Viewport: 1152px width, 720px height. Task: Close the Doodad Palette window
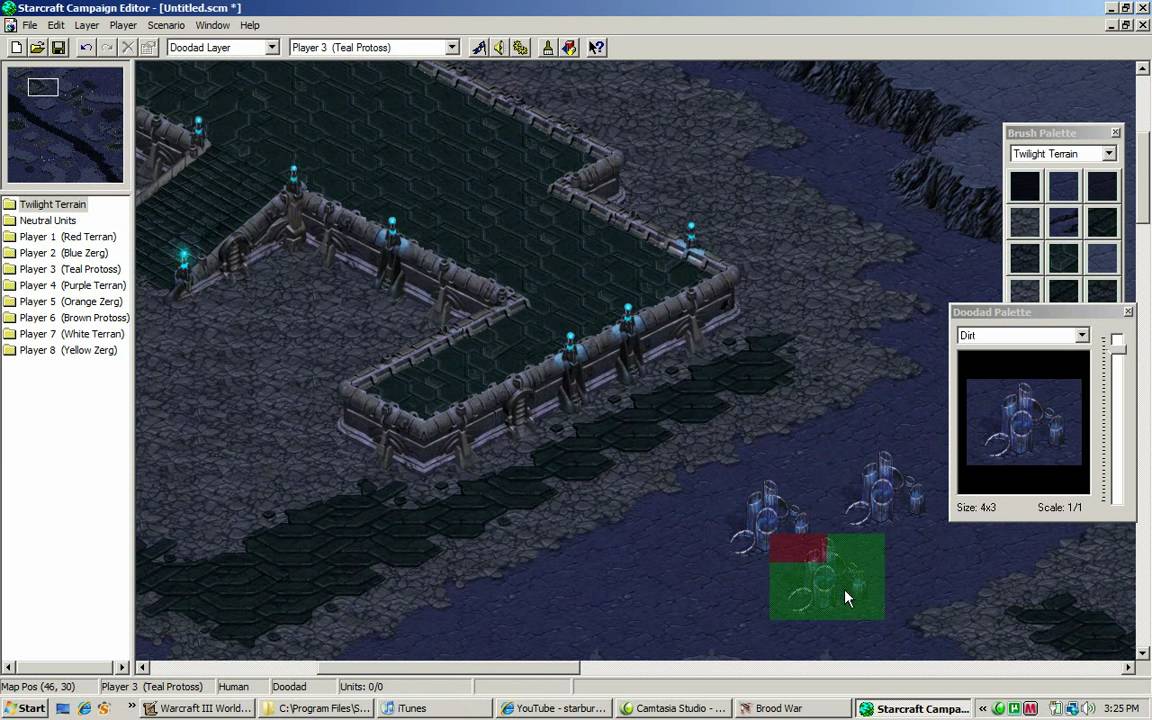click(1128, 312)
